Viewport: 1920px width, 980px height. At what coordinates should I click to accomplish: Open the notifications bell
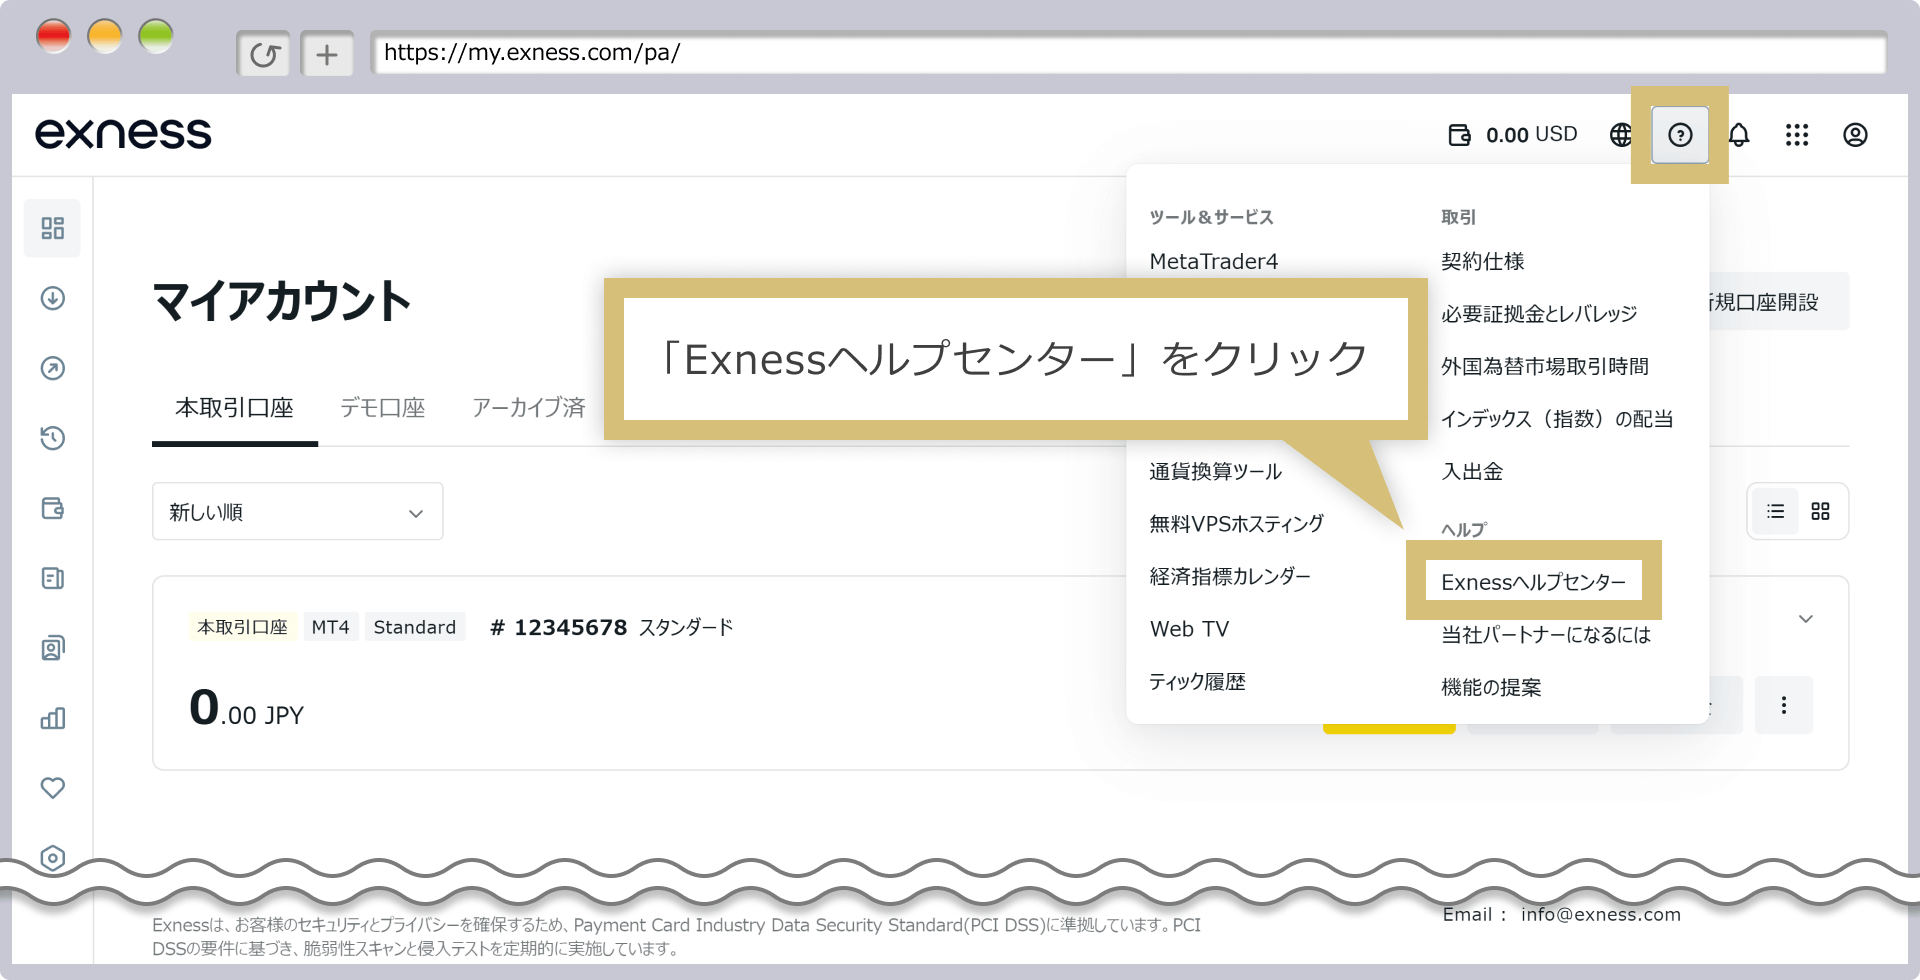click(1739, 135)
